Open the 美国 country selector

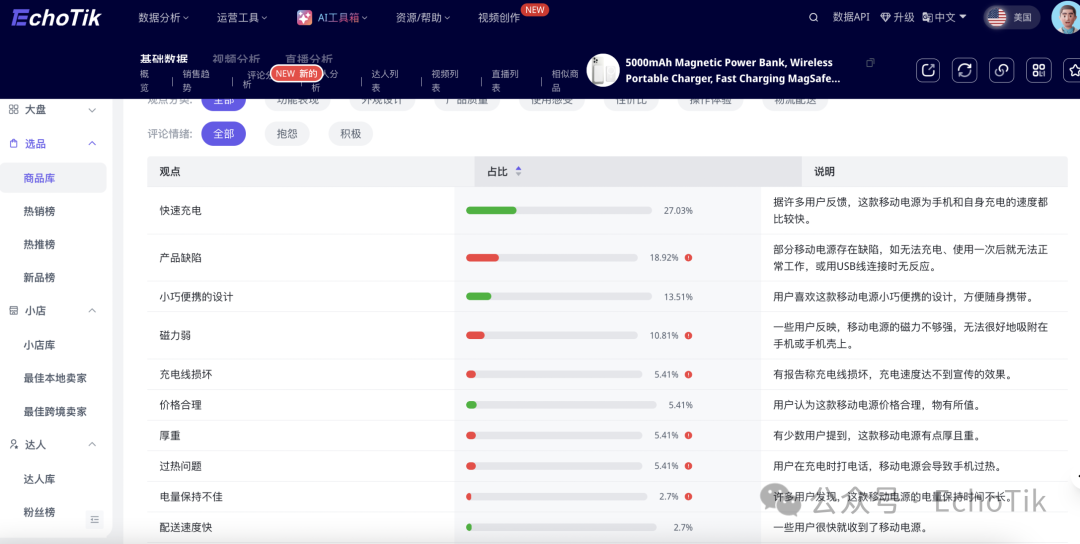(1012, 17)
